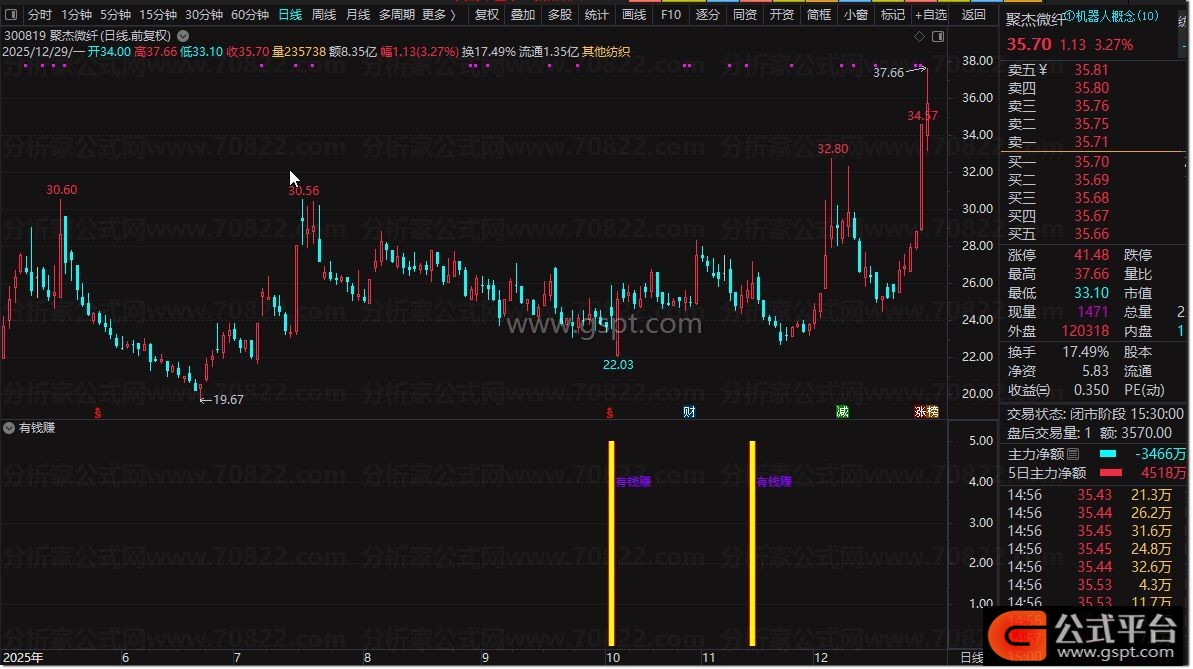
Task: Click the 涨榜 marker icon
Action: point(926,412)
